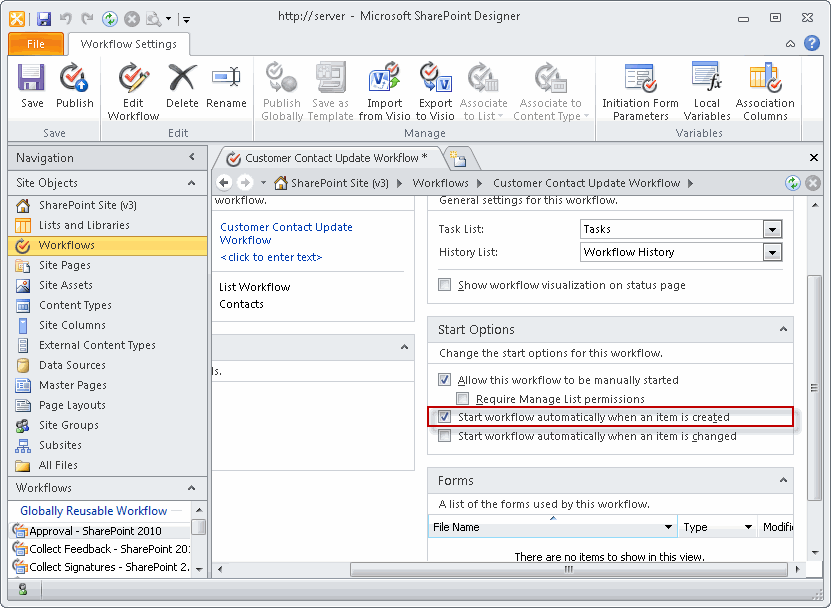
Task: Switch to the Workflow Settings ribbon tab
Action: click(x=128, y=44)
